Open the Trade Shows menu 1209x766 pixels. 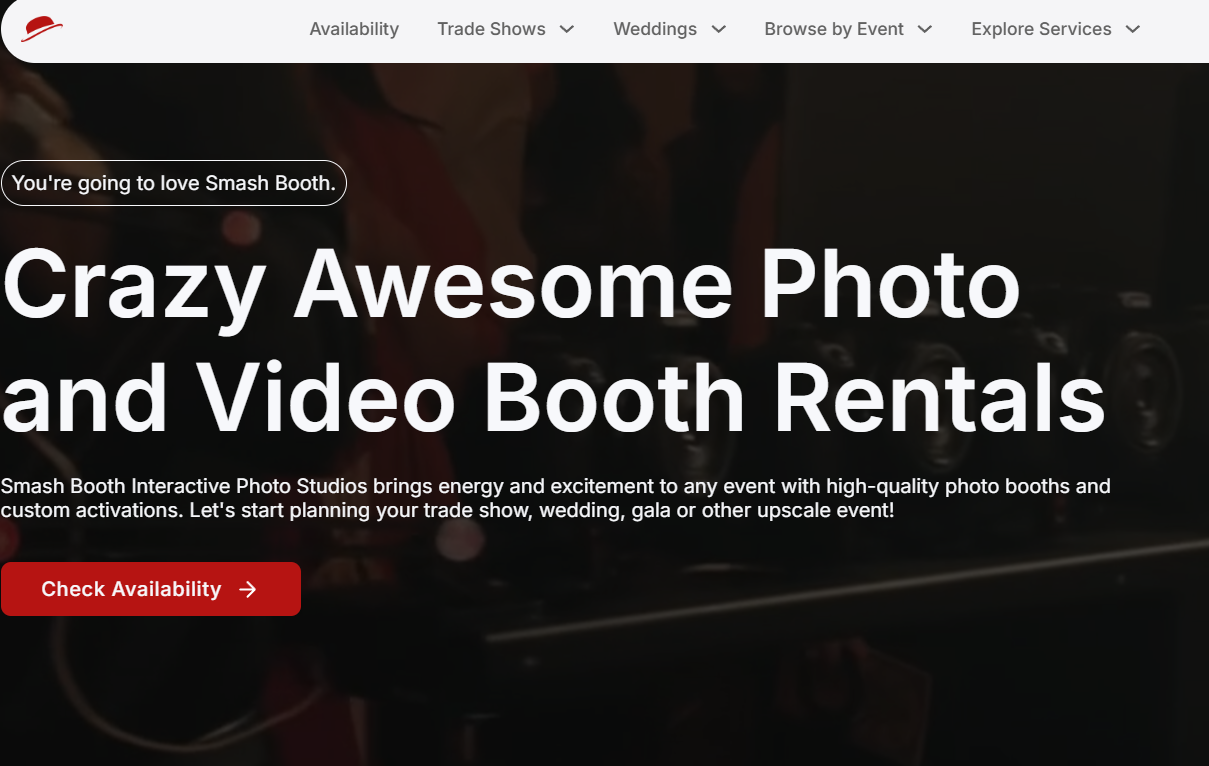[x=491, y=29]
